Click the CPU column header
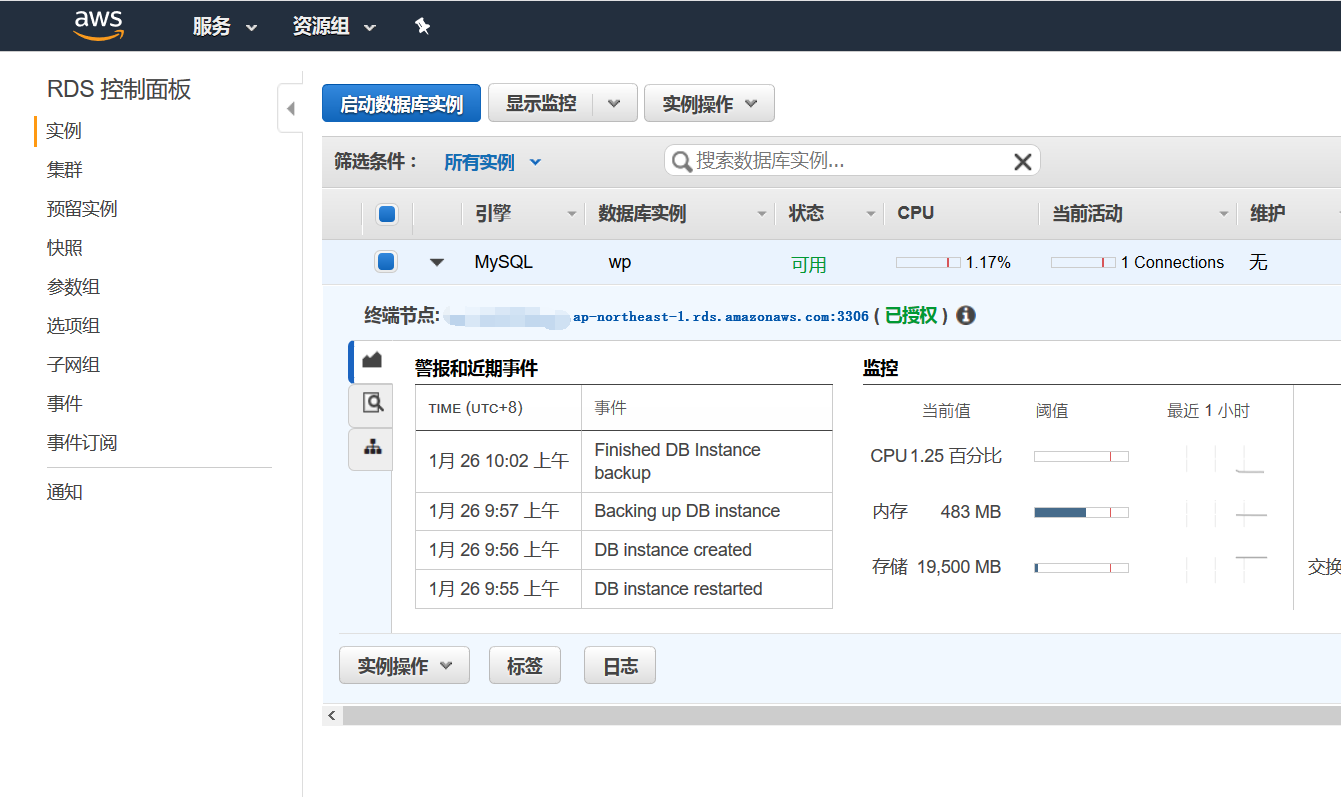This screenshot has width=1341, height=797. pos(915,213)
